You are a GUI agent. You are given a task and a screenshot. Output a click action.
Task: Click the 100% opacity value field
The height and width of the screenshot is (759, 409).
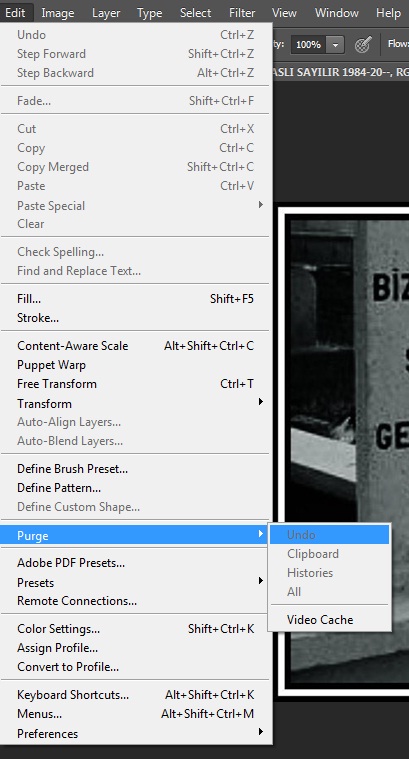point(308,45)
